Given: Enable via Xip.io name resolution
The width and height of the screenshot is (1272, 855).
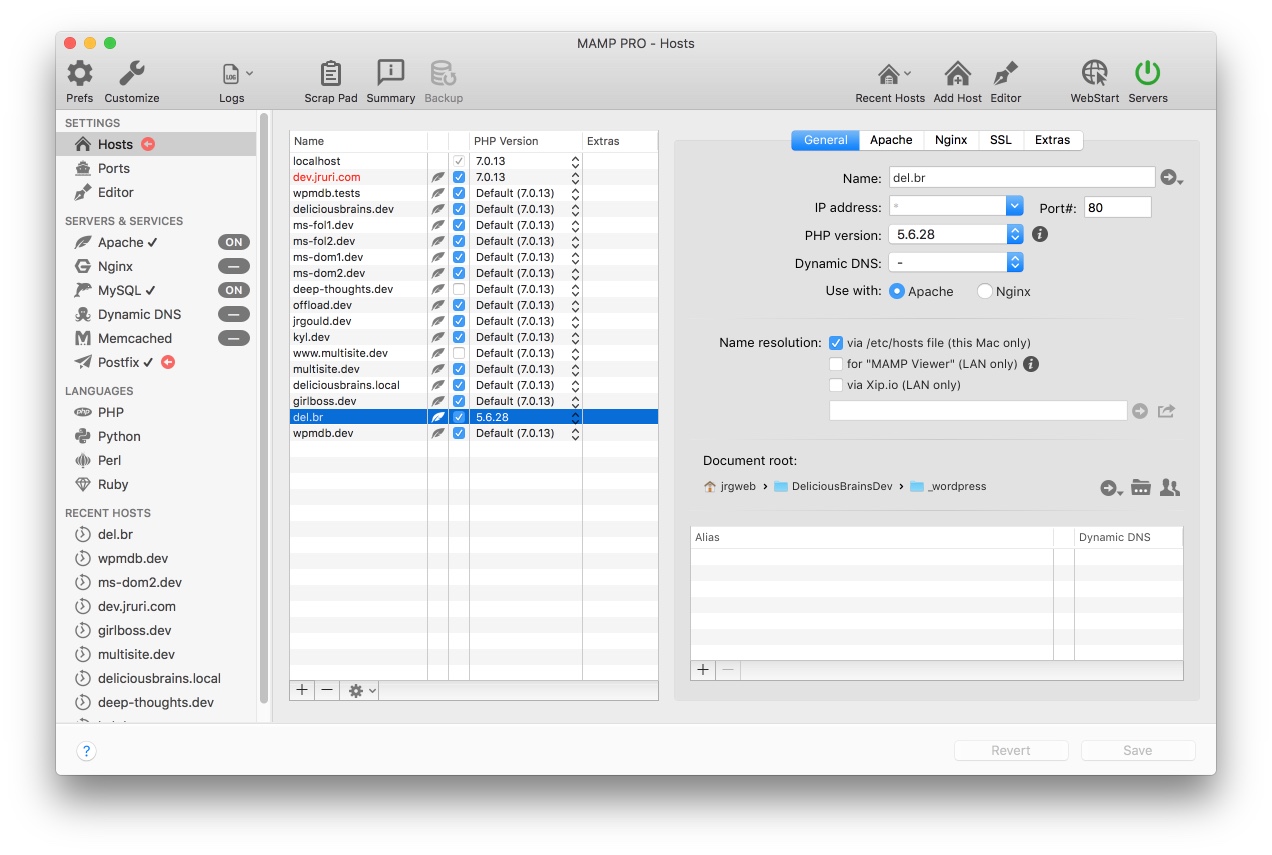Looking at the screenshot, I should pyautogui.click(x=836, y=385).
